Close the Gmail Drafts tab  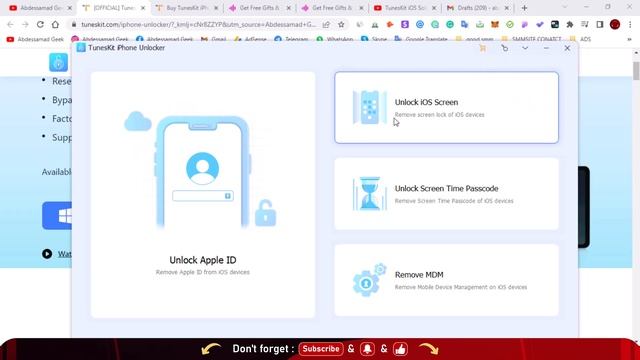click(x=507, y=8)
